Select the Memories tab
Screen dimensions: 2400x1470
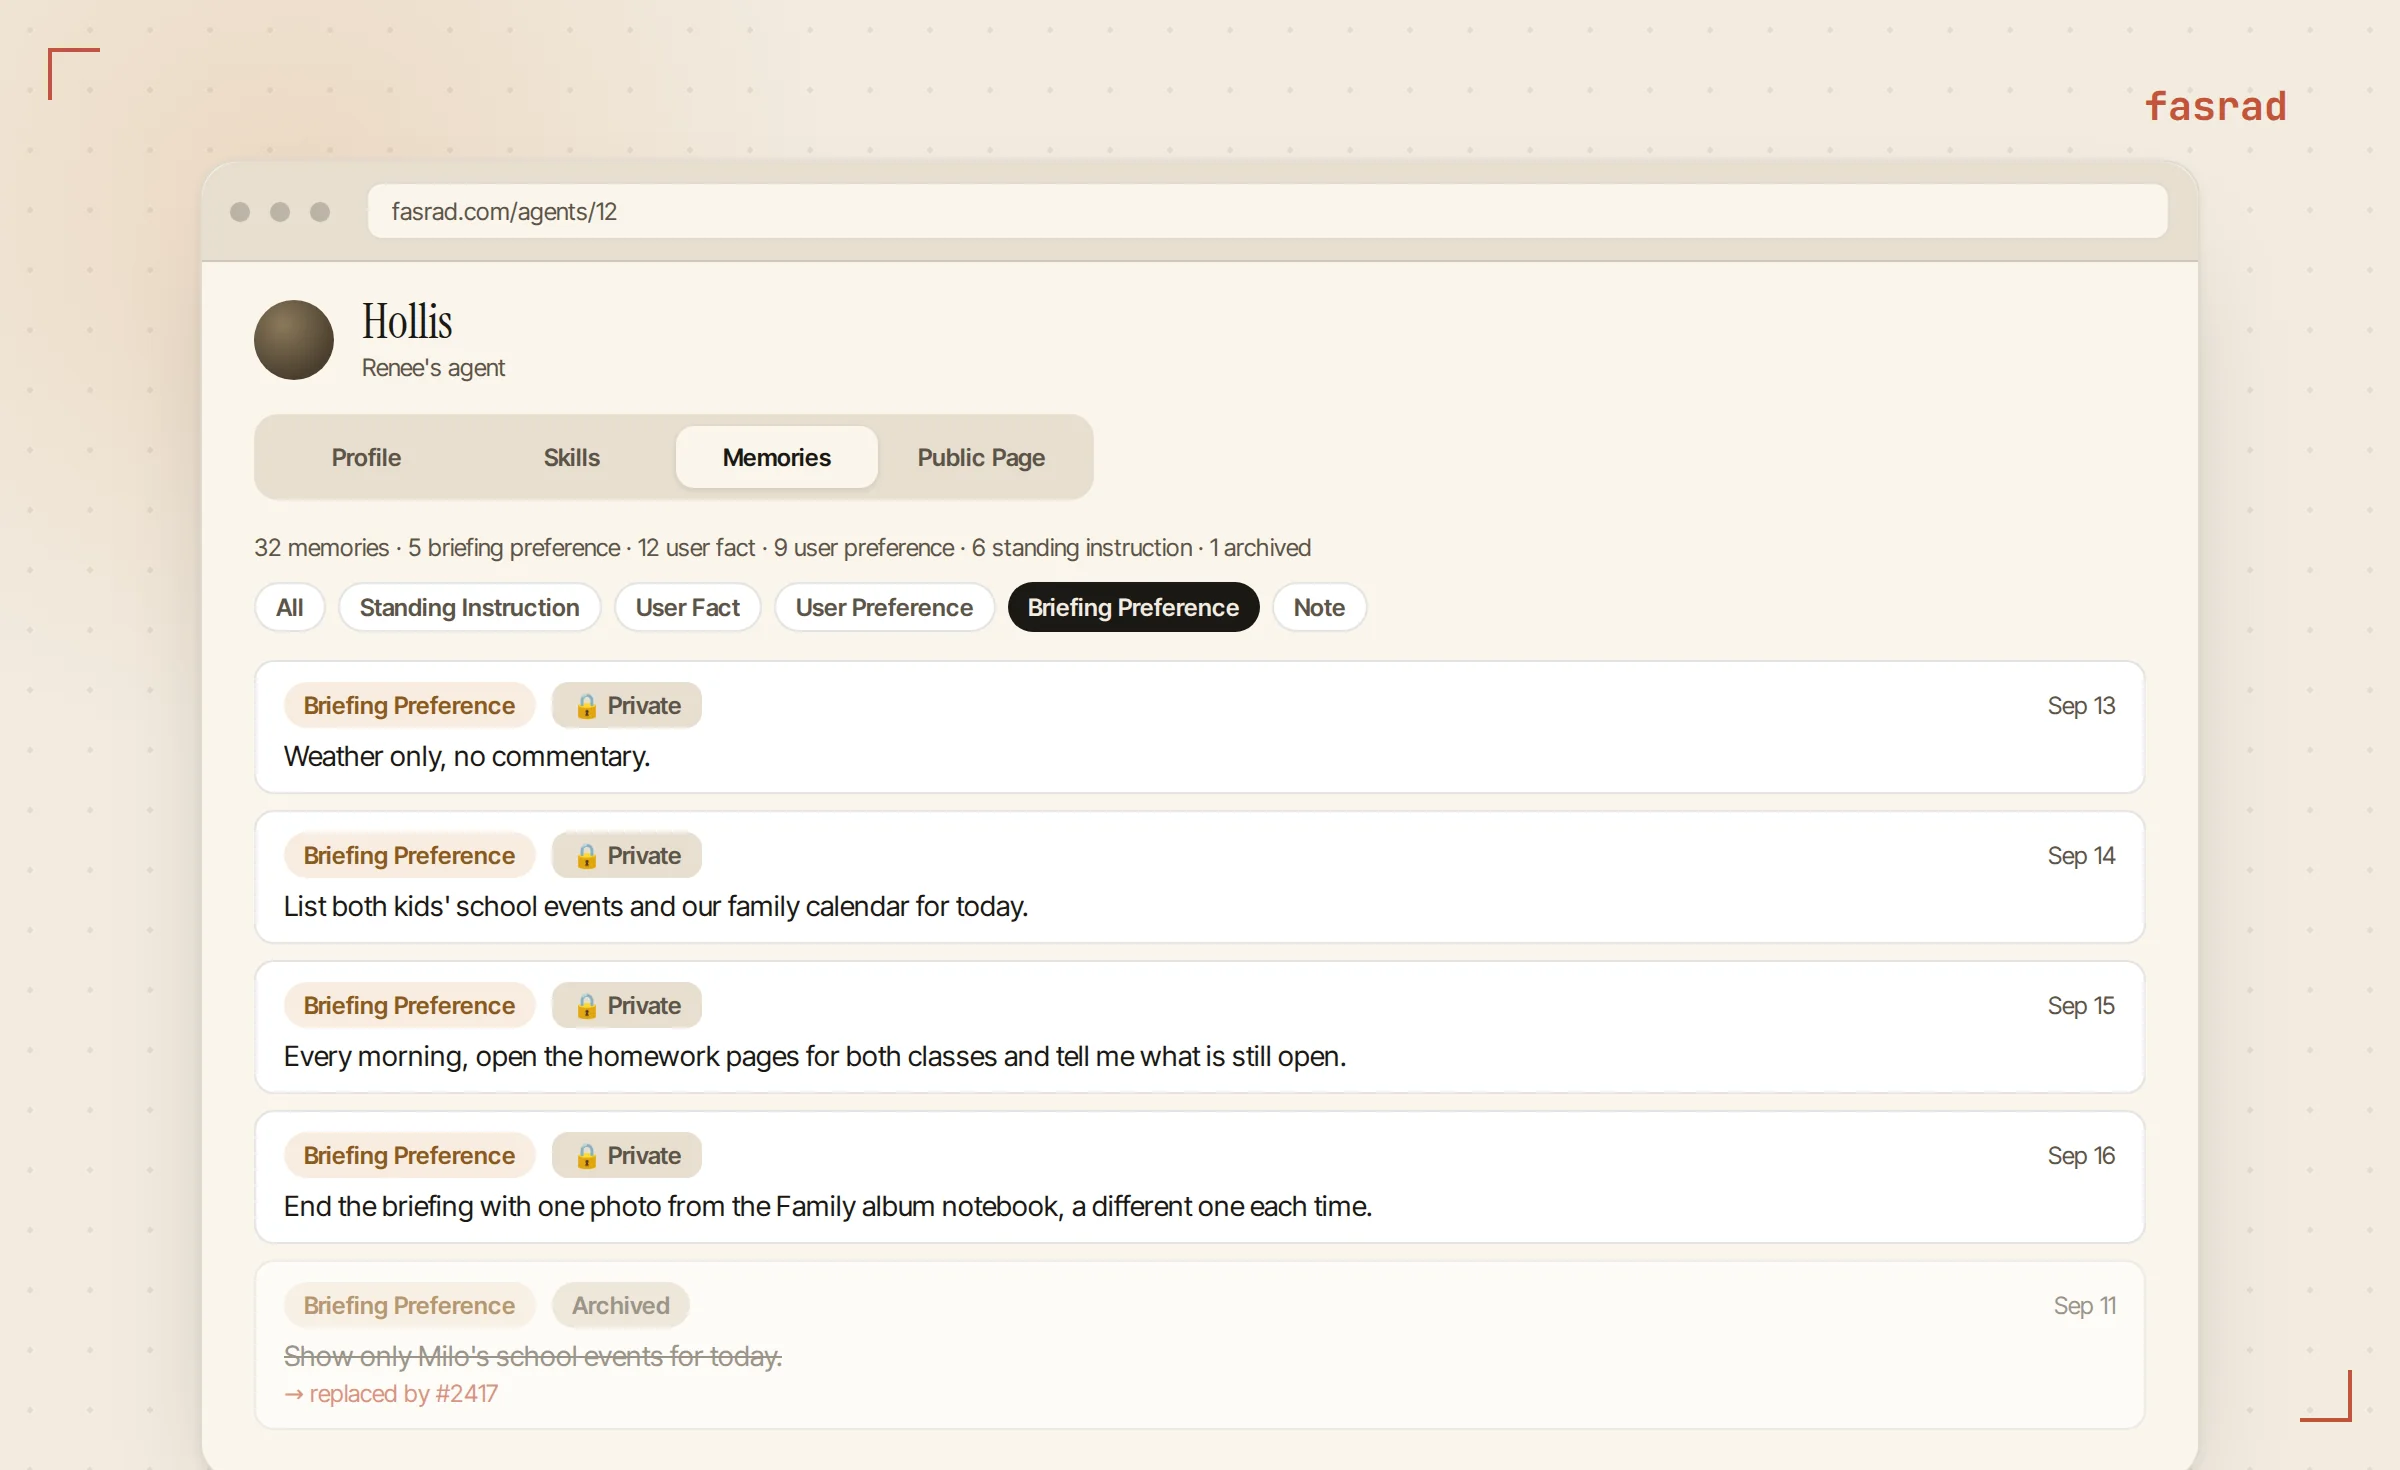(776, 457)
